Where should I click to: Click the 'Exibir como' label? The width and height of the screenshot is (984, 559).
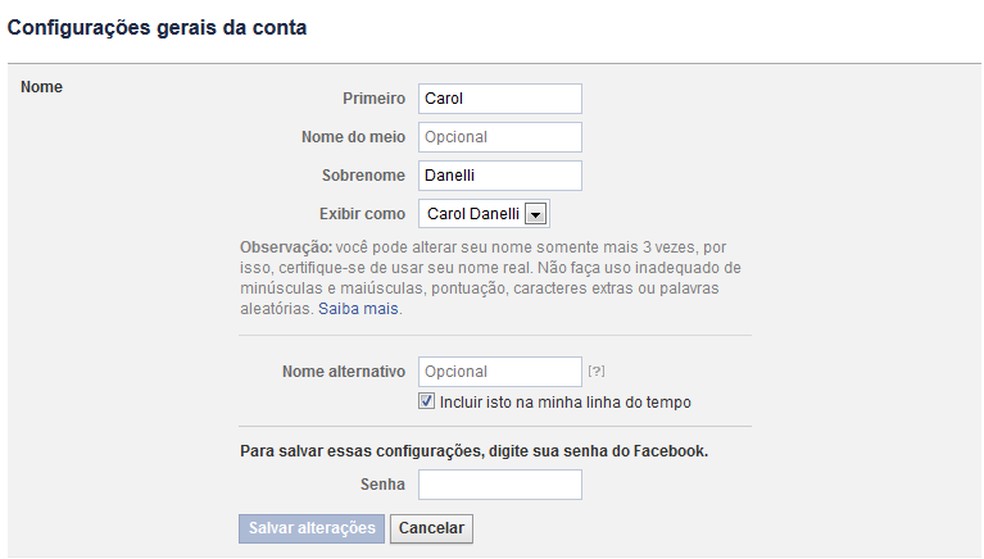tap(362, 213)
